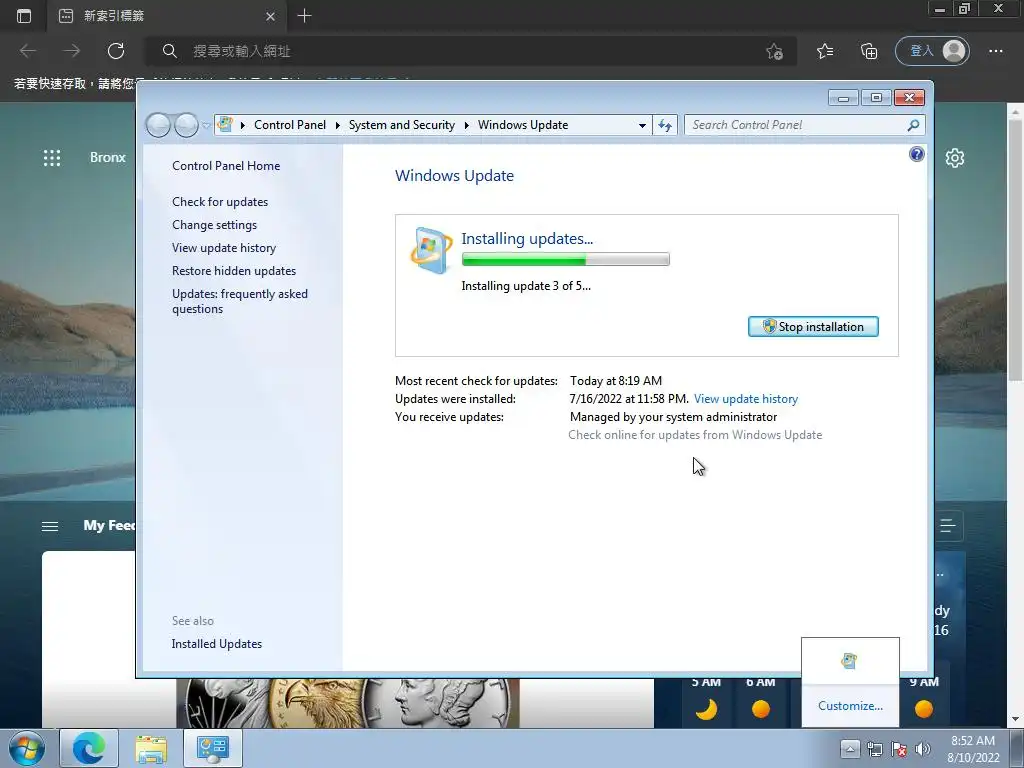Expand arrow after System and Security breadcrumb

pos(466,125)
